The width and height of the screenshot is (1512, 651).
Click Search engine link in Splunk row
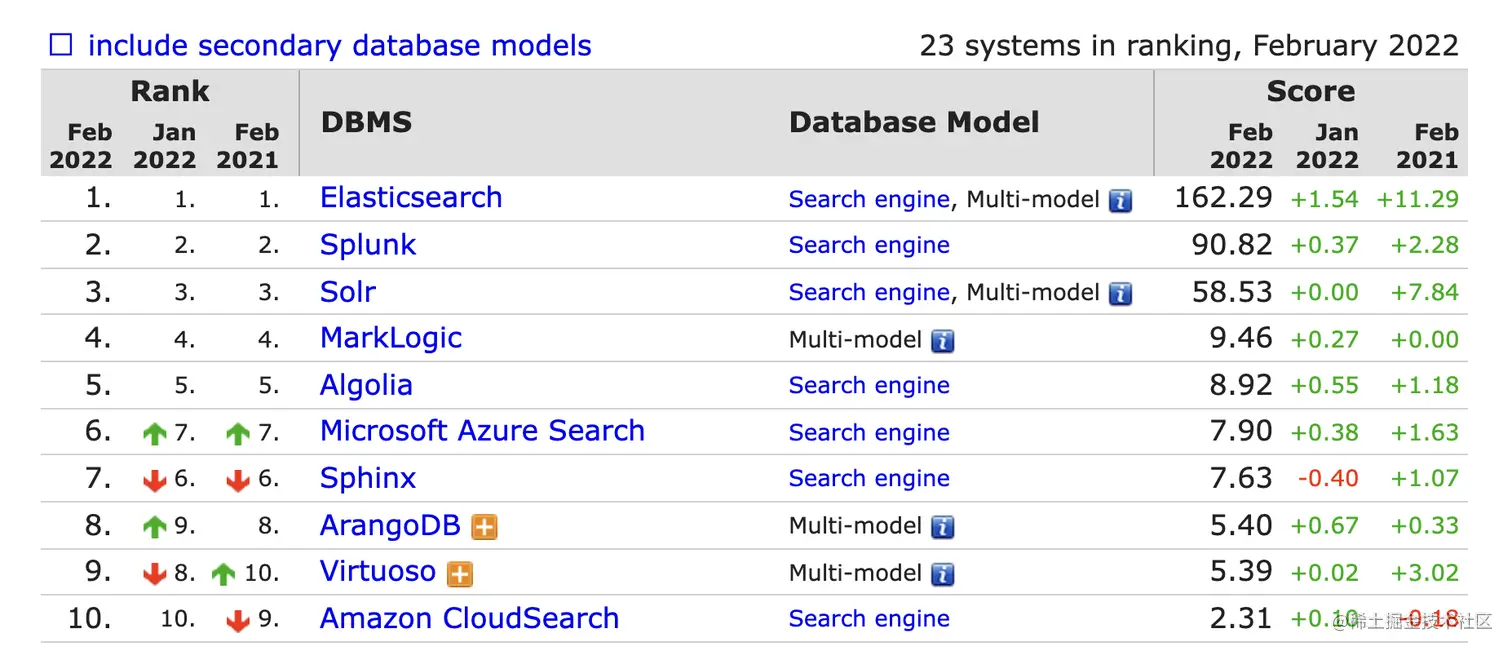[868, 246]
